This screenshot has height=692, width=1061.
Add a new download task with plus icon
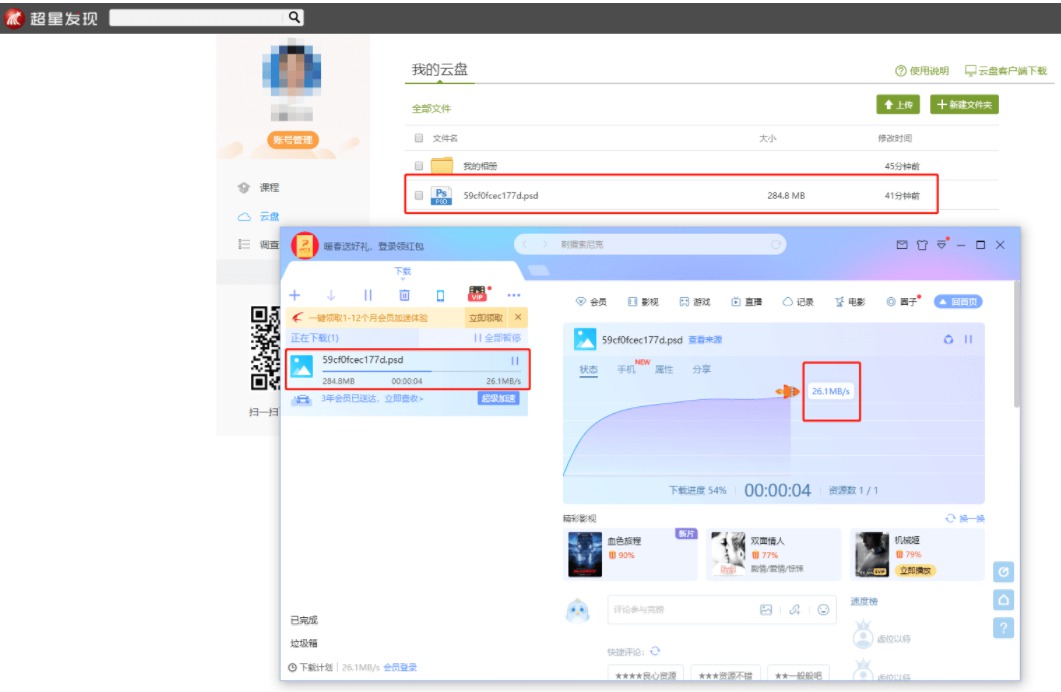[295, 295]
